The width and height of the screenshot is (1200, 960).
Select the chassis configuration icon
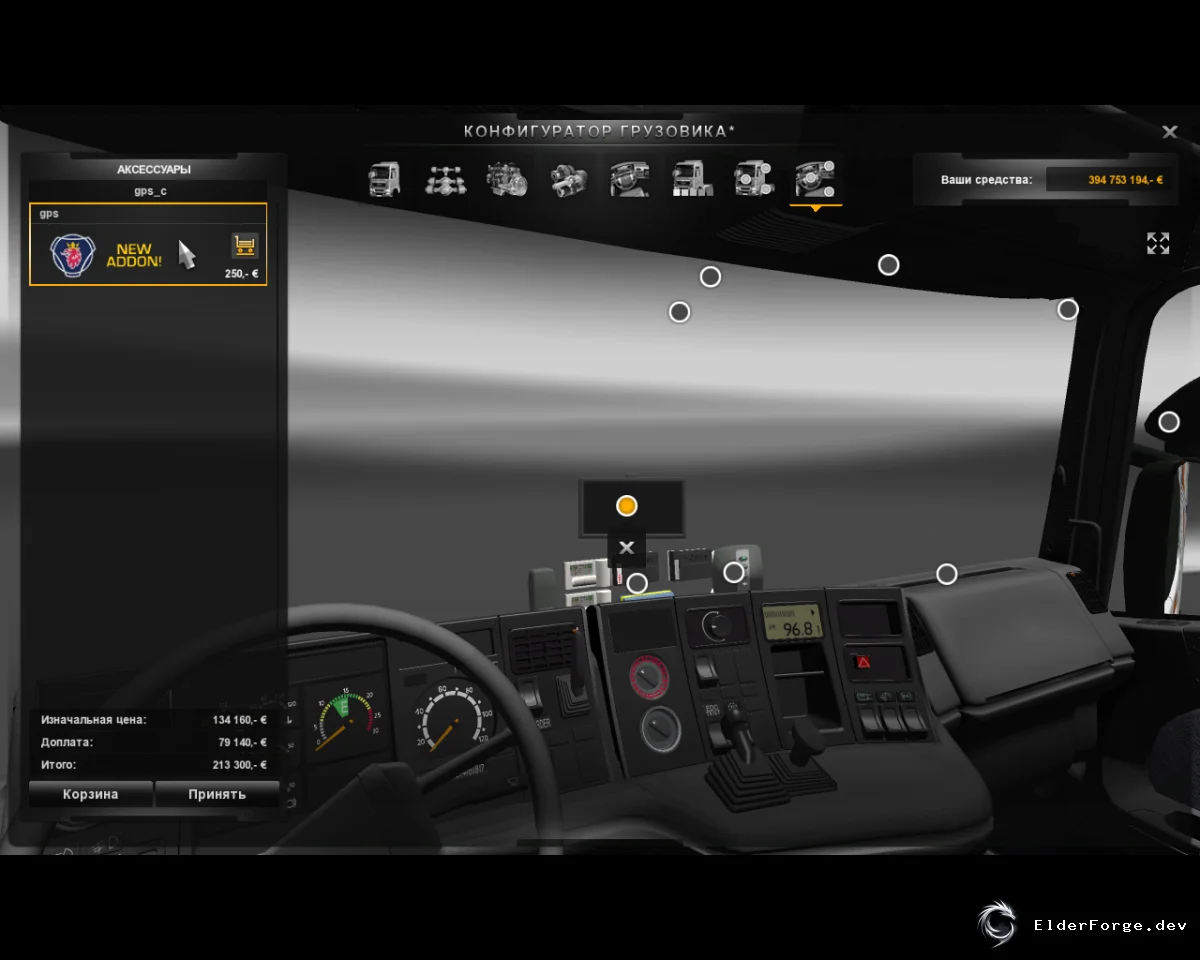(445, 179)
